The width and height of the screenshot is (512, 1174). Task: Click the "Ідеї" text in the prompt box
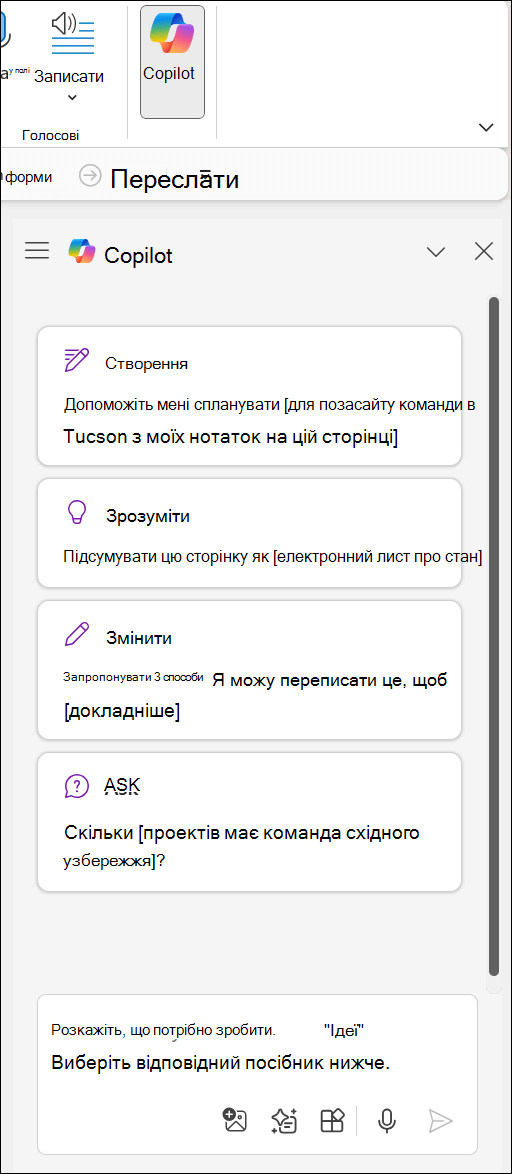click(x=344, y=1030)
